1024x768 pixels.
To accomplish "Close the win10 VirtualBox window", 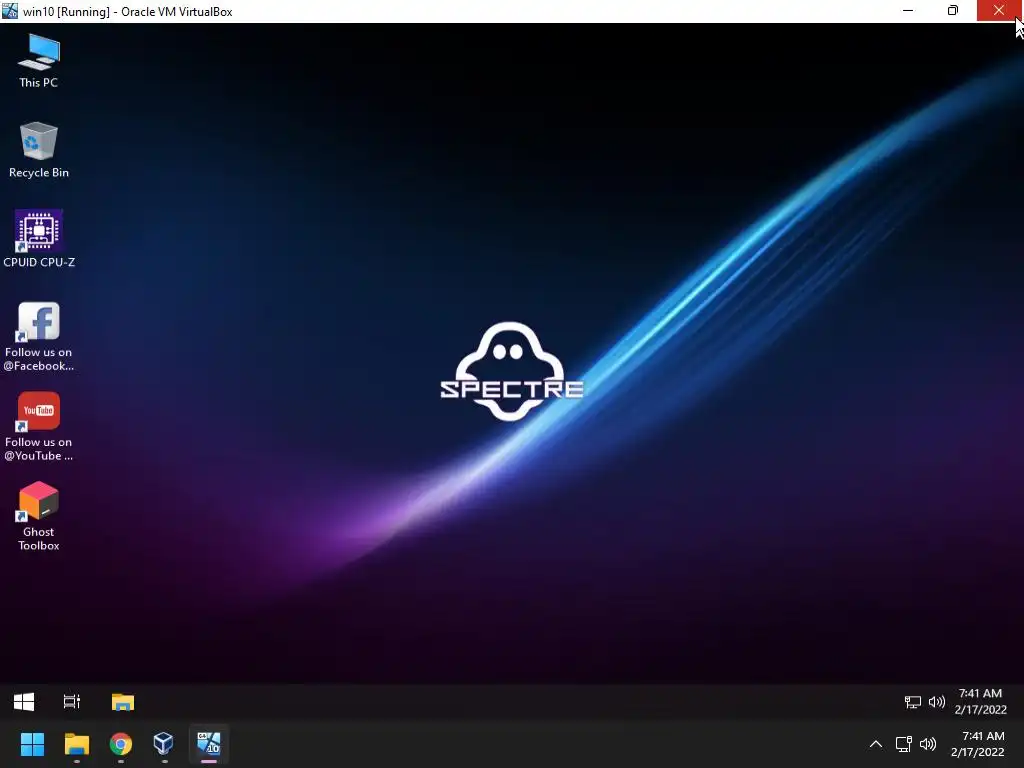I will pyautogui.click(x=999, y=10).
